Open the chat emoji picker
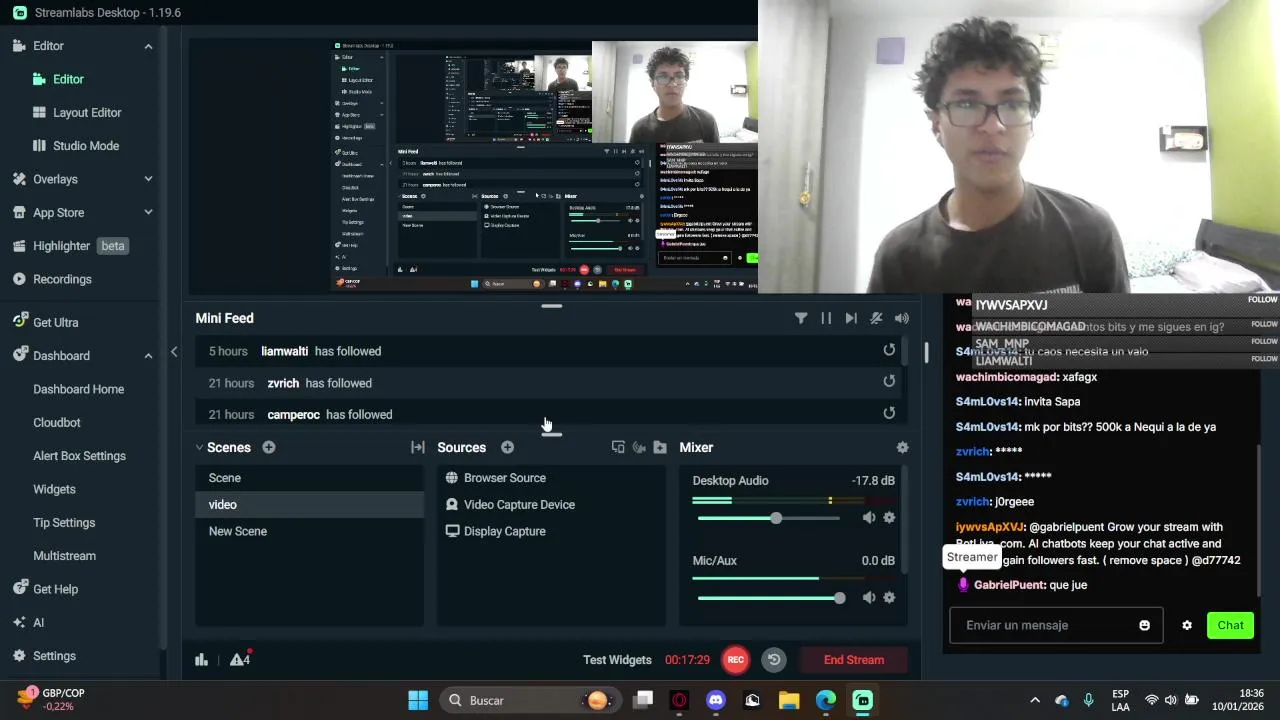Screen dimensions: 1280x720 click(x=1144, y=625)
